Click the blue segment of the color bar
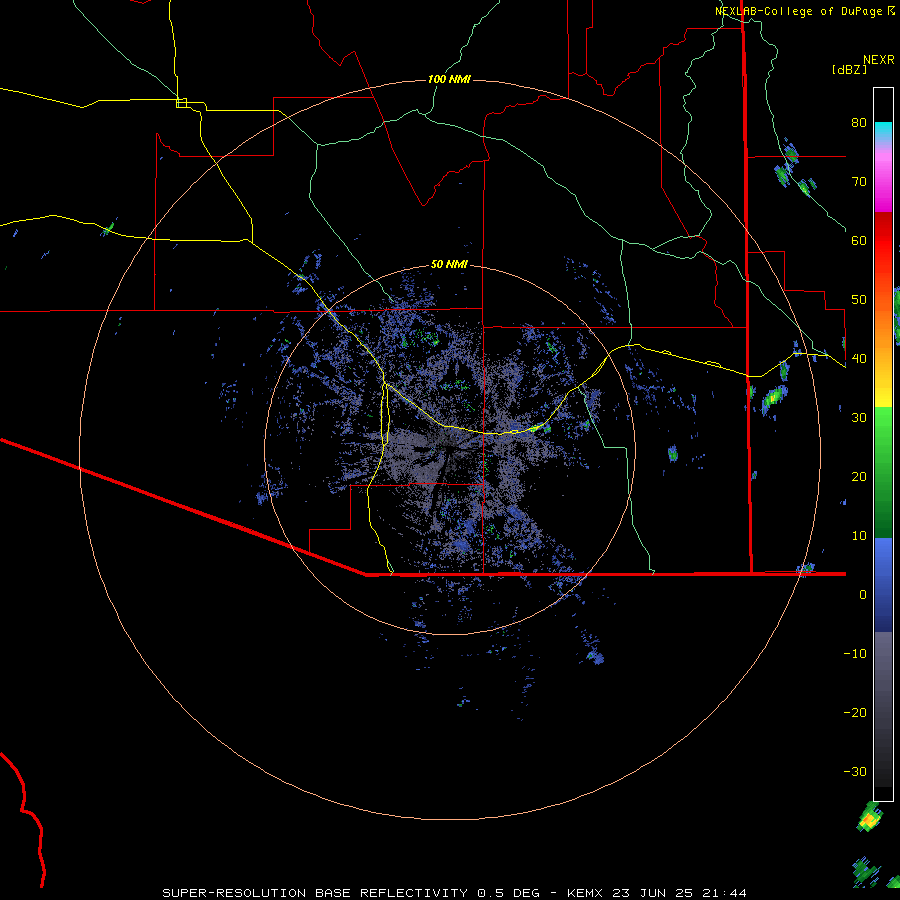The width and height of the screenshot is (900, 900). pos(883,585)
